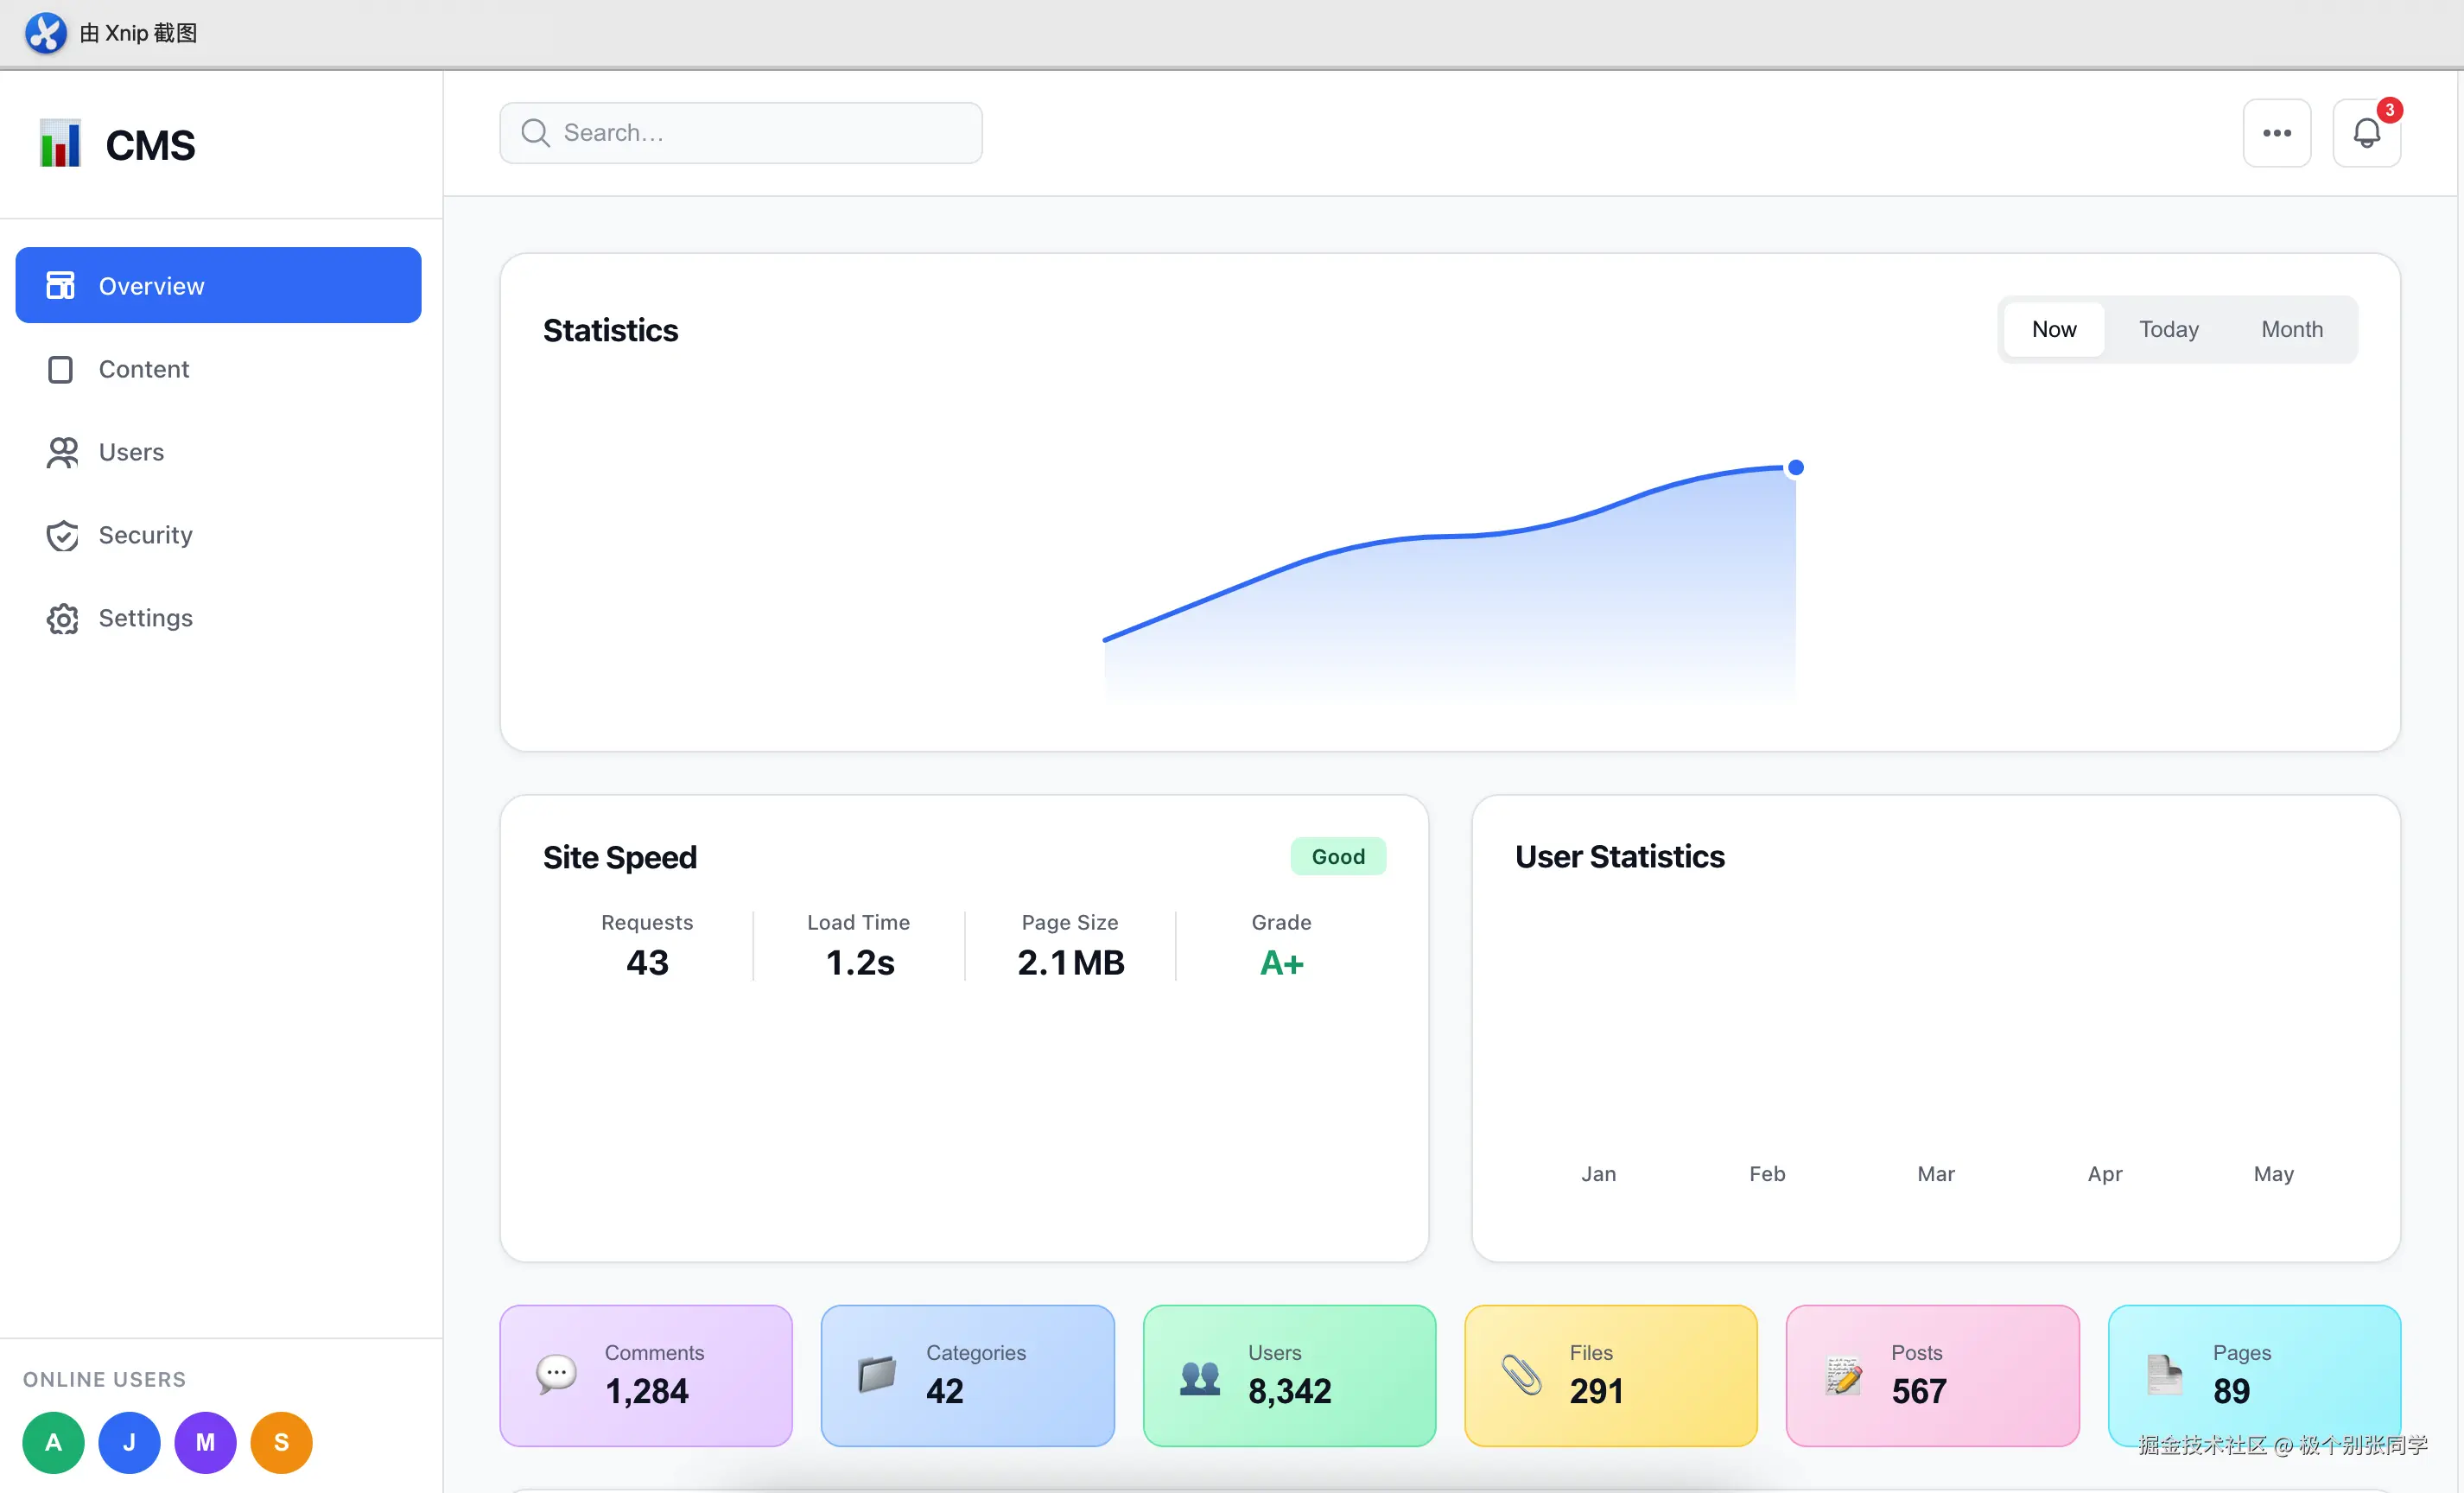Open the Content menu item
The height and width of the screenshot is (1493, 2464).
[x=143, y=370]
